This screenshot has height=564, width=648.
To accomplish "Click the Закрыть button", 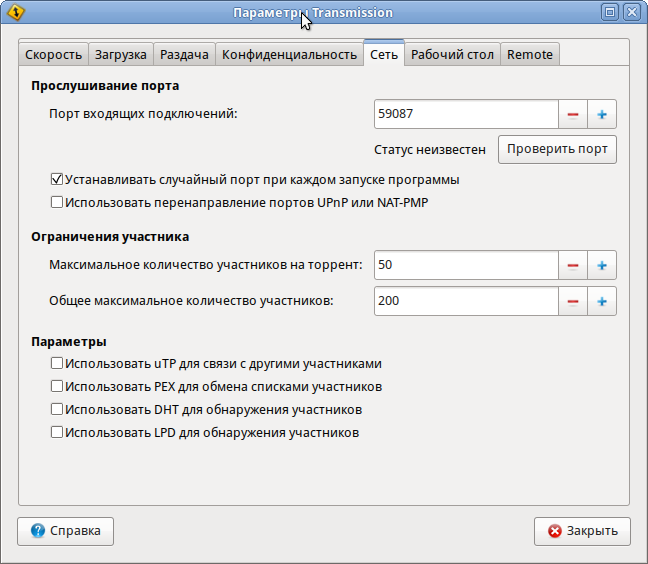I will click(x=582, y=531).
